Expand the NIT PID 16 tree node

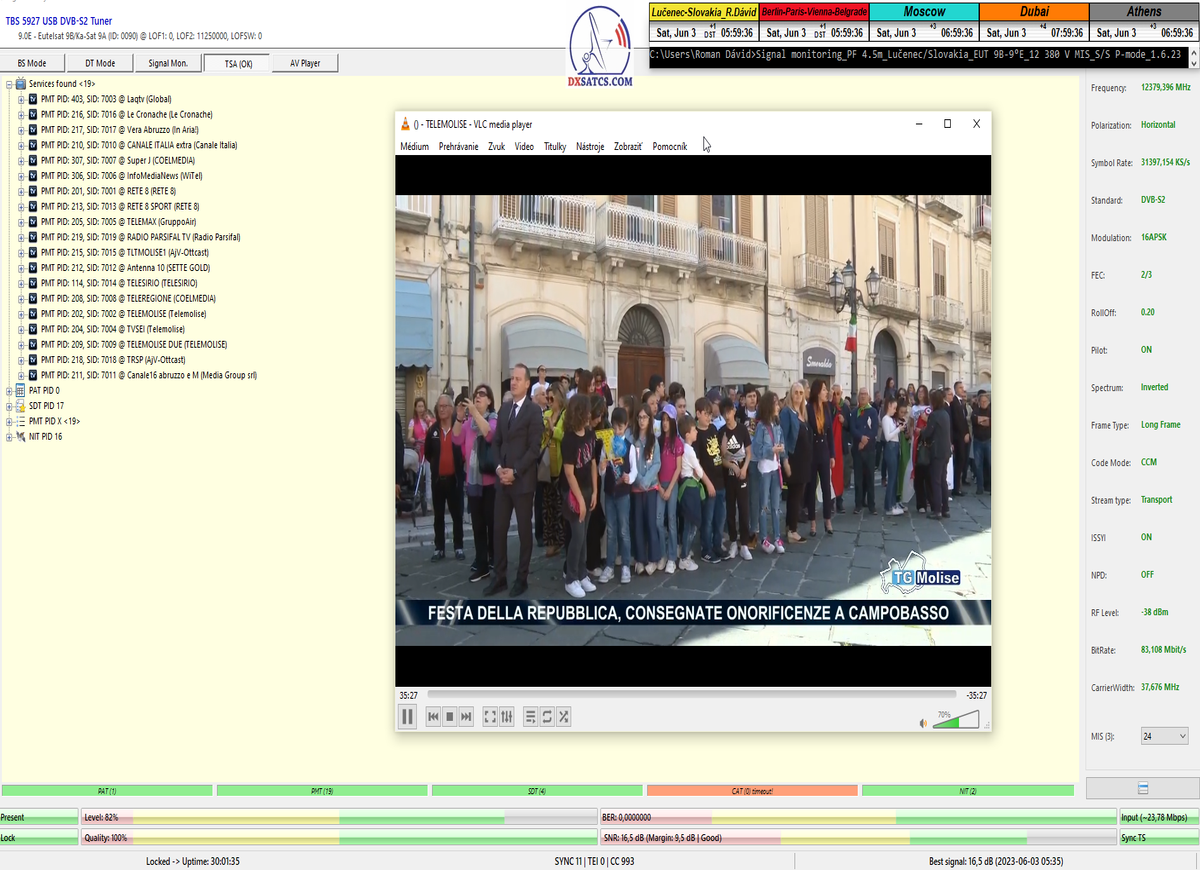tap(9, 436)
